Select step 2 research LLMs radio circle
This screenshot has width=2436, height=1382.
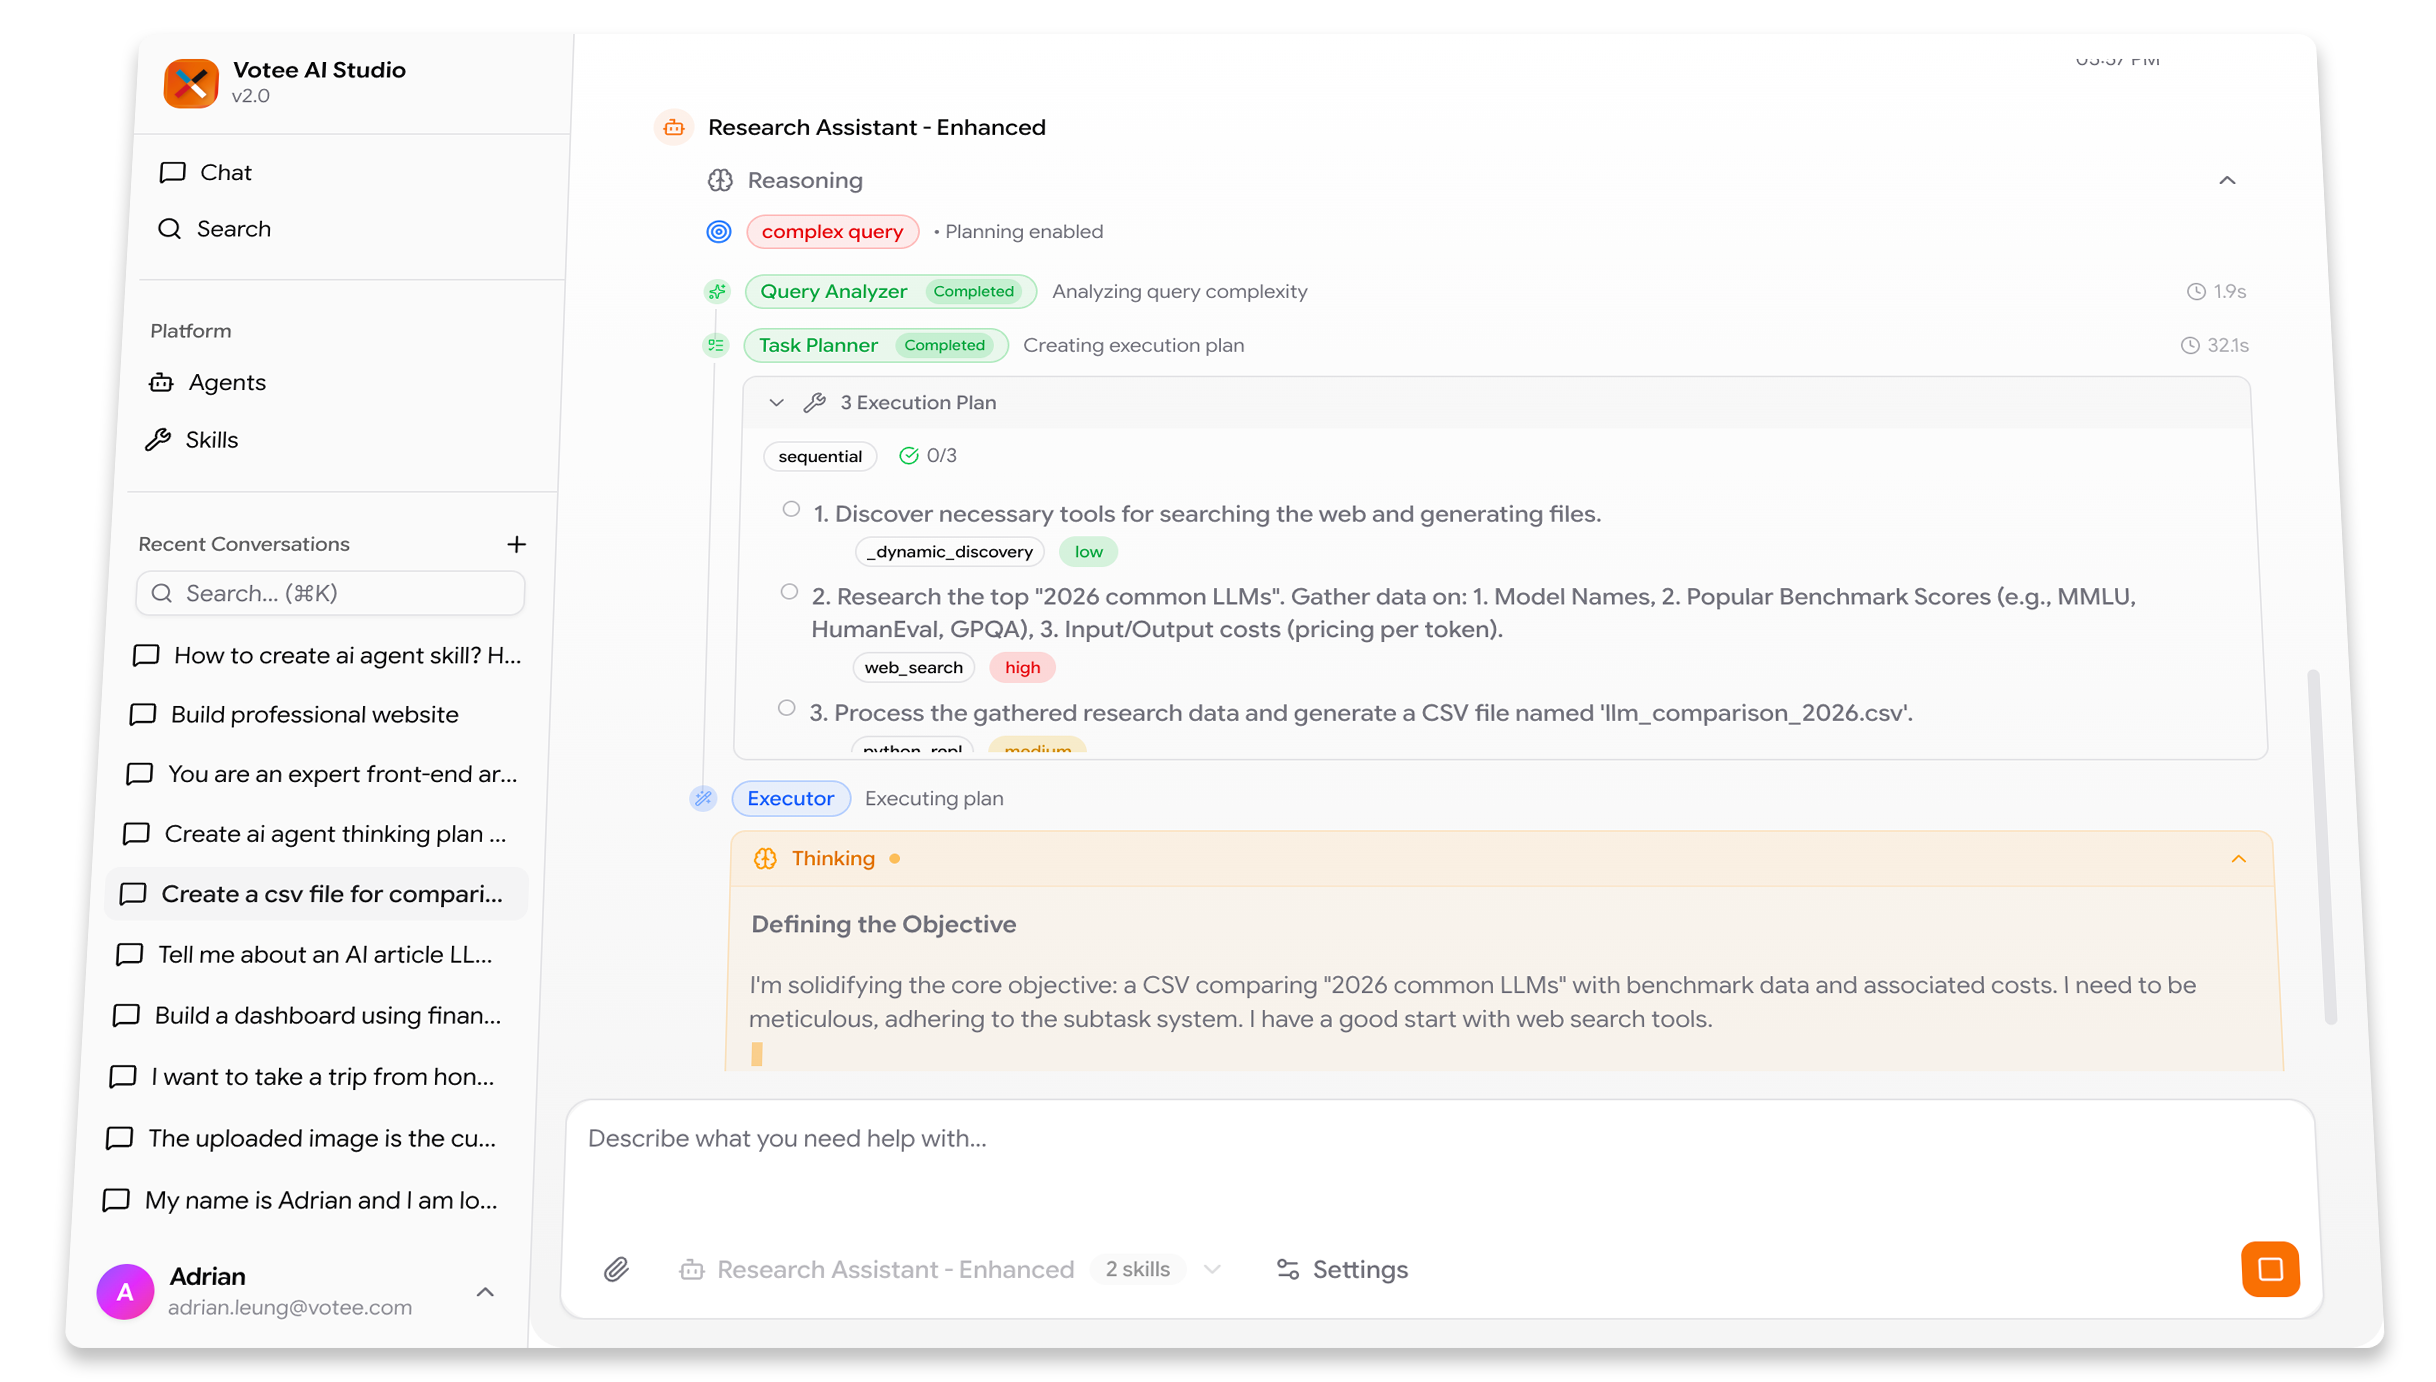(789, 592)
